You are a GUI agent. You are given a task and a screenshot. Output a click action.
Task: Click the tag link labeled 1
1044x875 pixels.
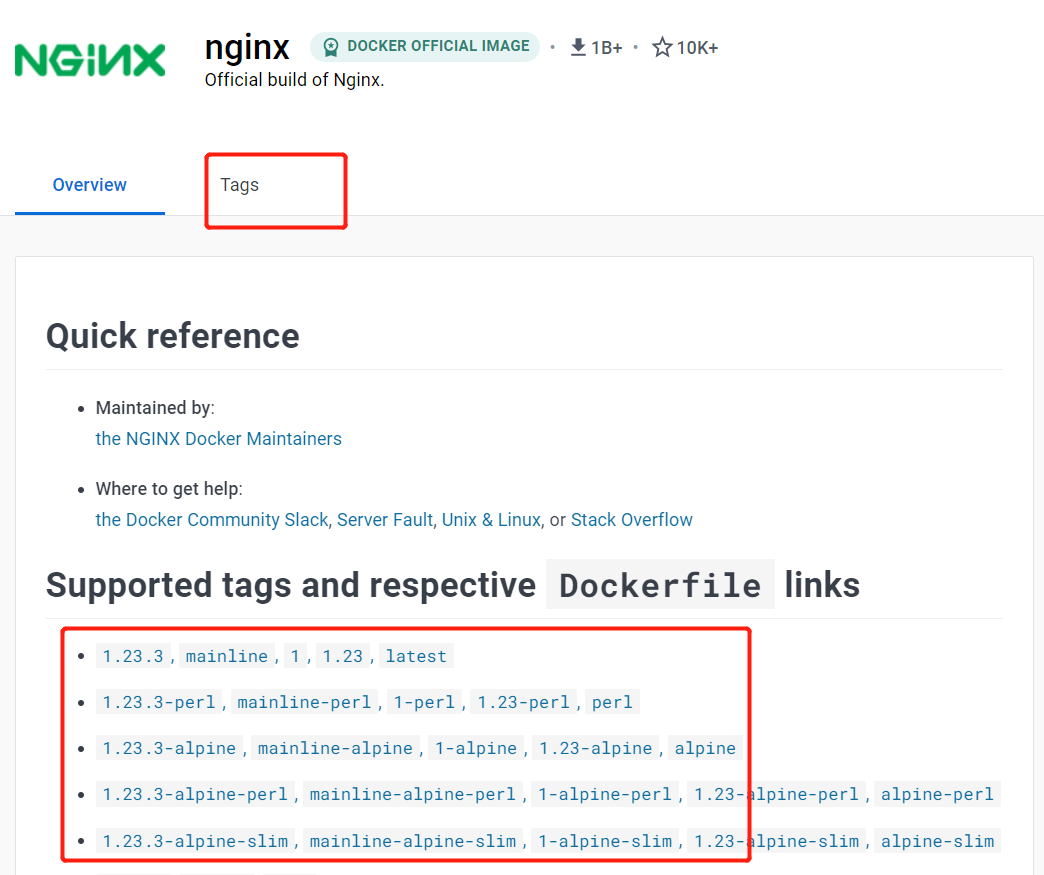click(x=295, y=657)
